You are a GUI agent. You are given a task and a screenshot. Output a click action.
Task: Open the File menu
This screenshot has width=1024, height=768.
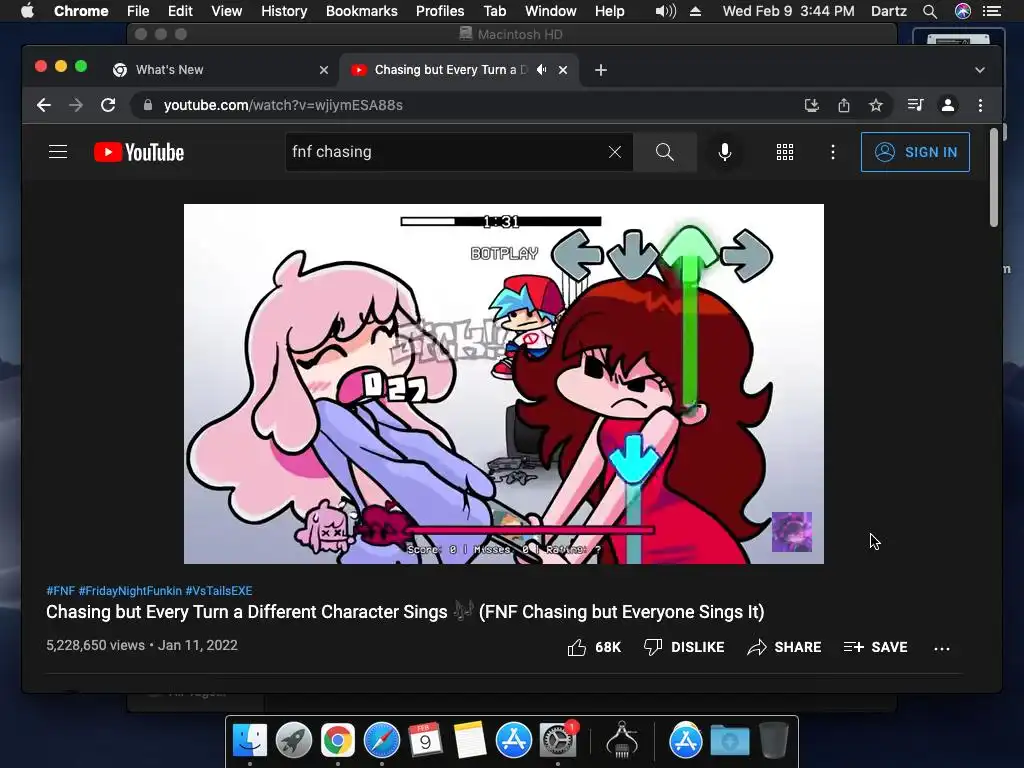138,11
